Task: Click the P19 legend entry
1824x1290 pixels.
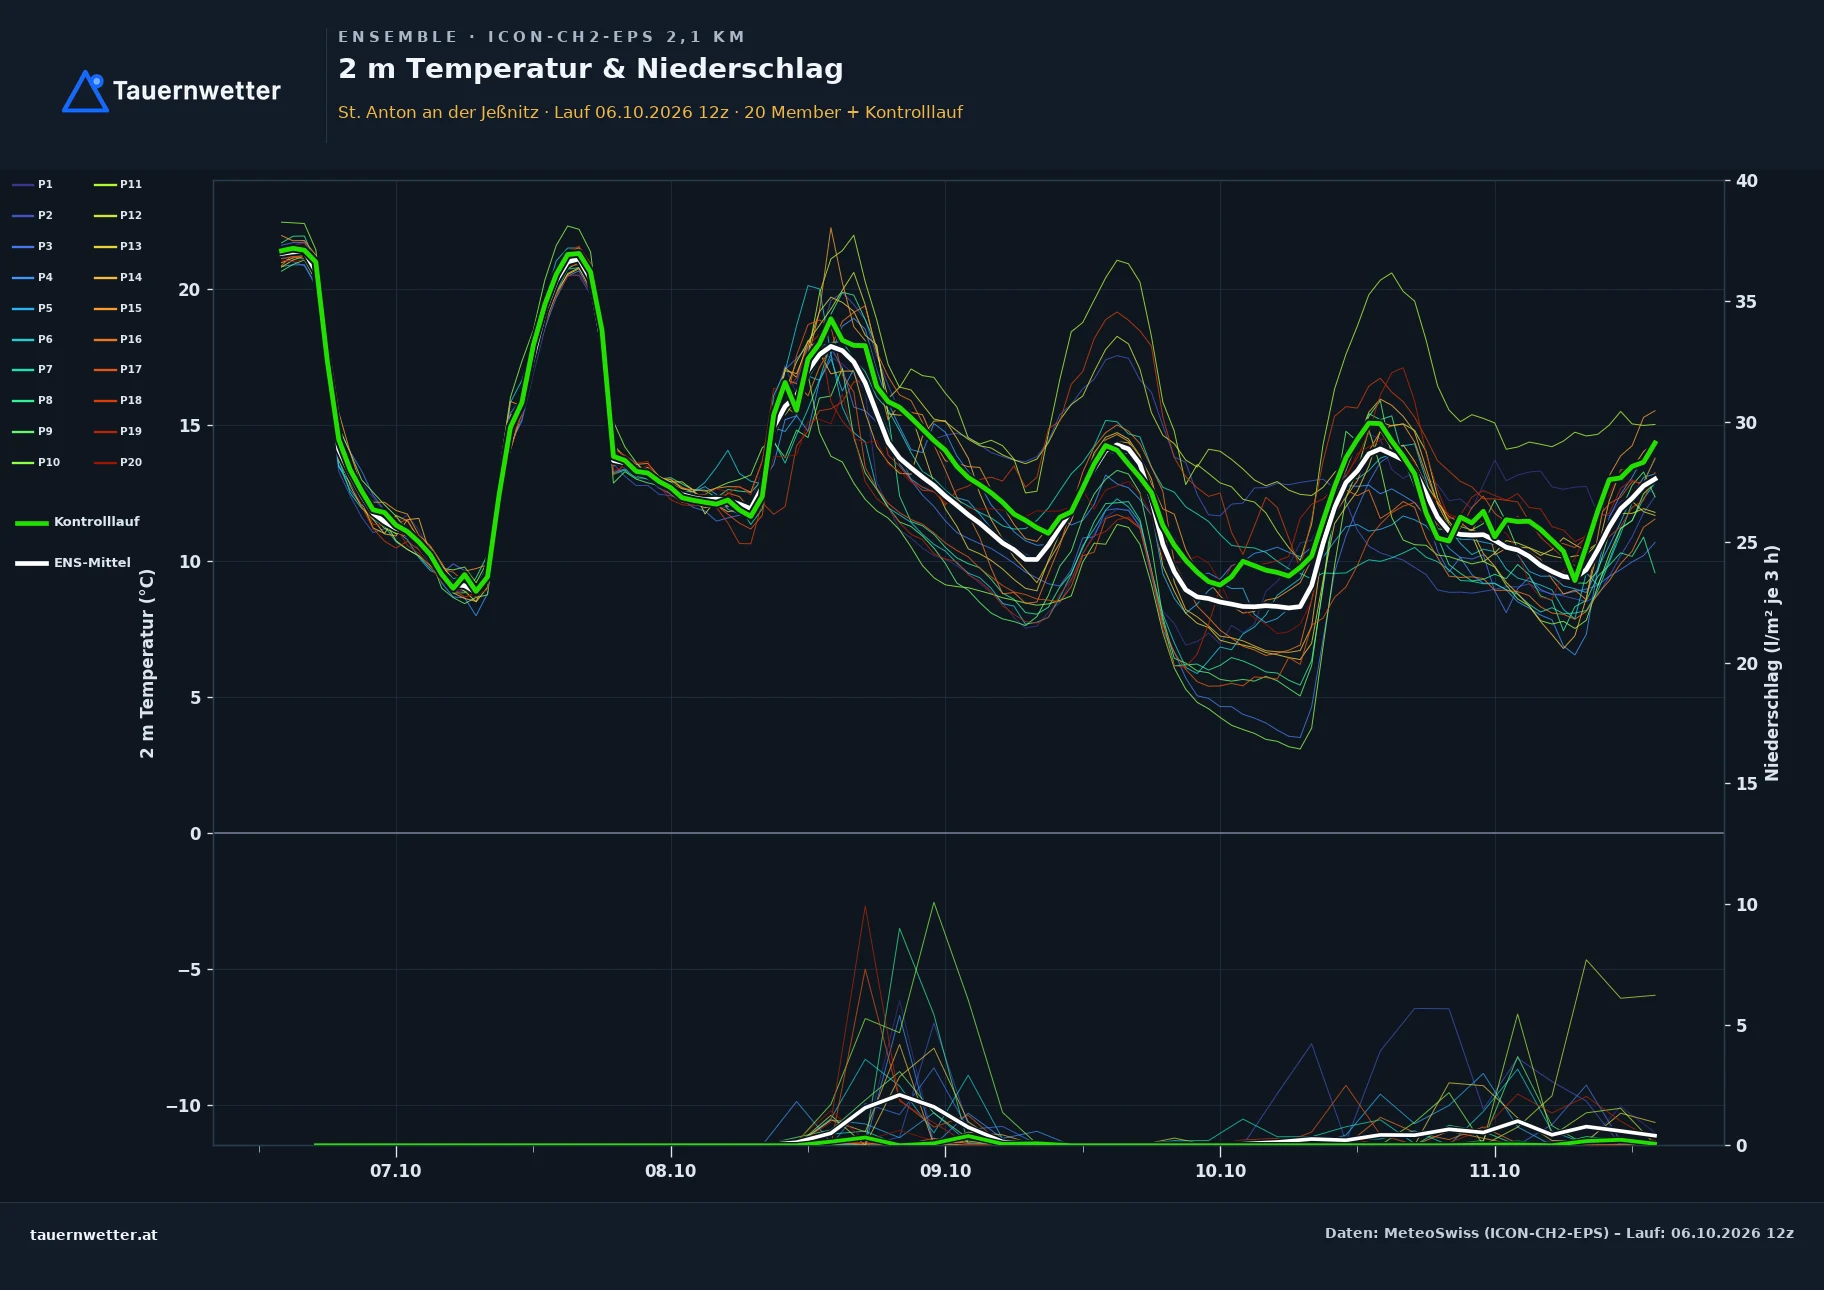Action: (118, 432)
